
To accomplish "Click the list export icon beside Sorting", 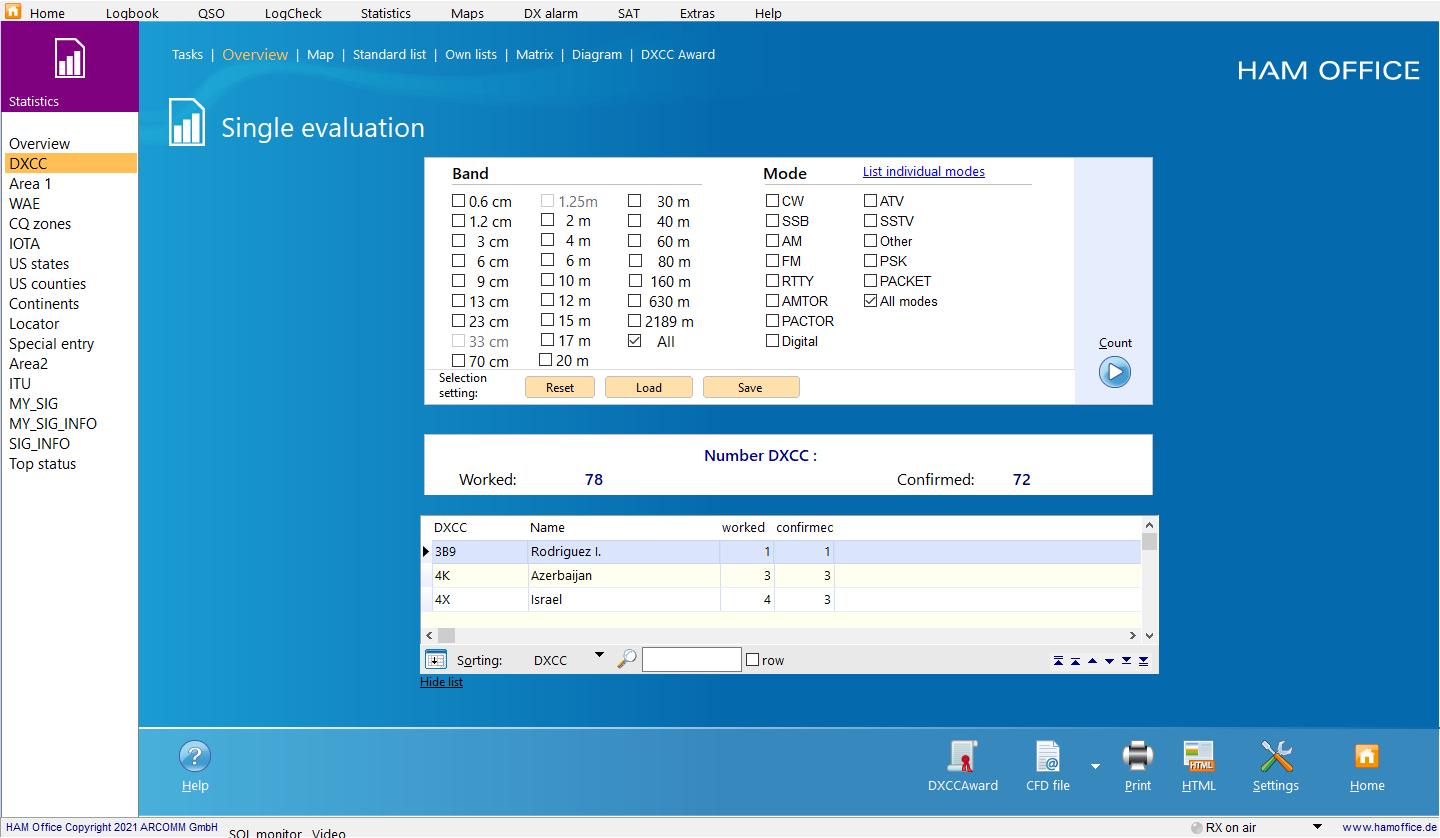I will point(436,659).
